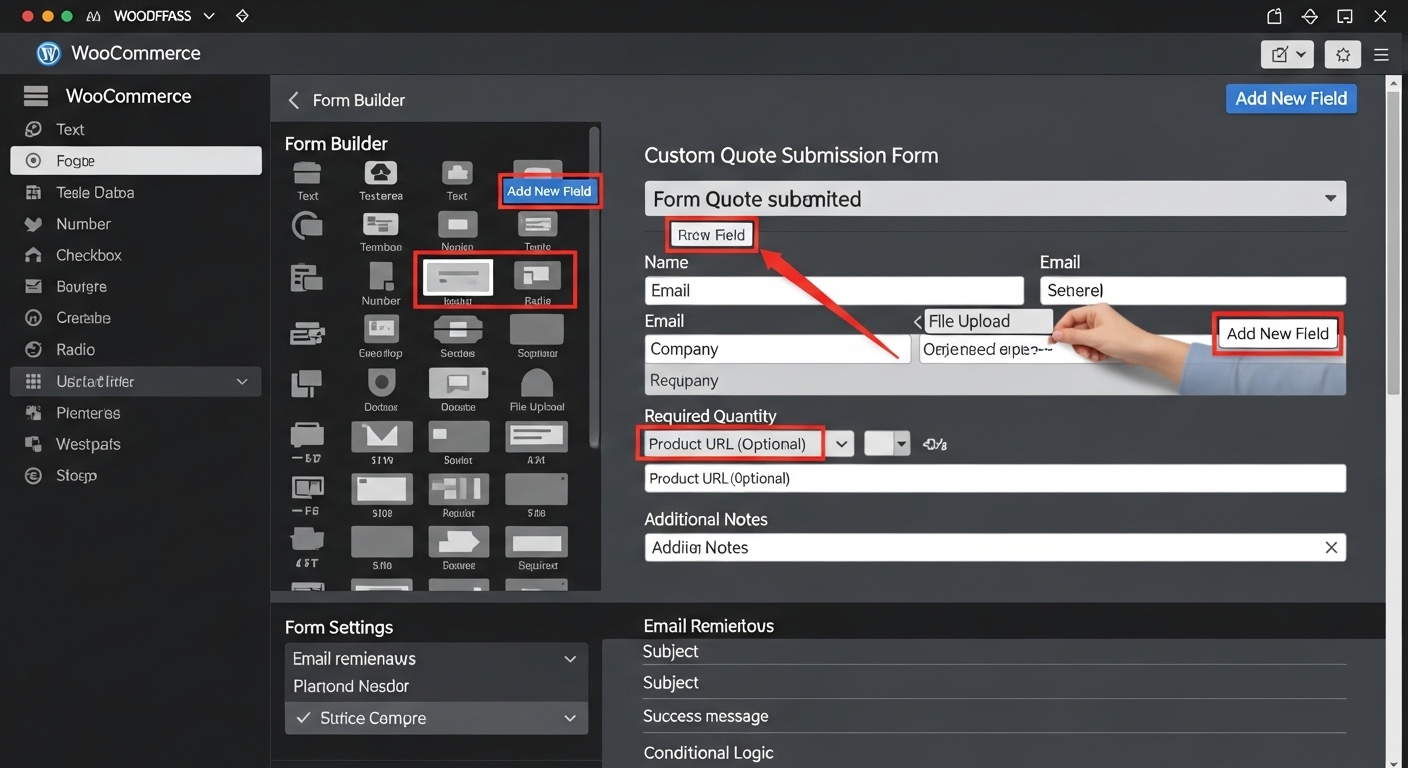Pick the Number field icon in palette

[x=381, y=277]
